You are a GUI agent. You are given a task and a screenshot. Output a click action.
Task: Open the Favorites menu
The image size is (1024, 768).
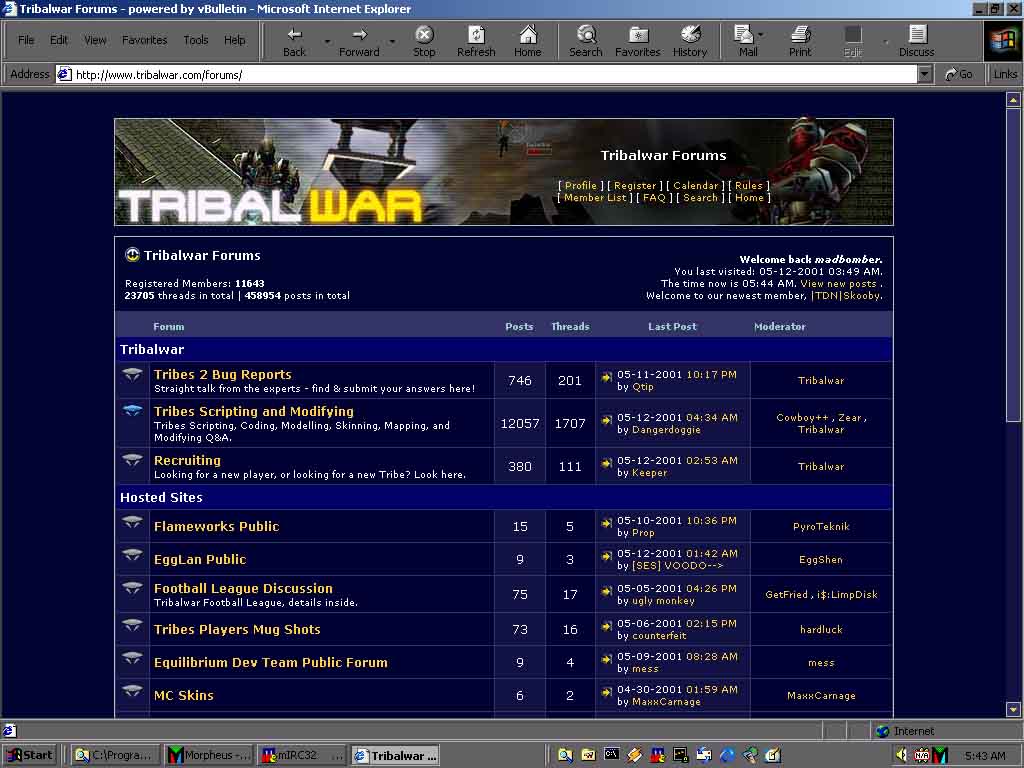[x=144, y=40]
